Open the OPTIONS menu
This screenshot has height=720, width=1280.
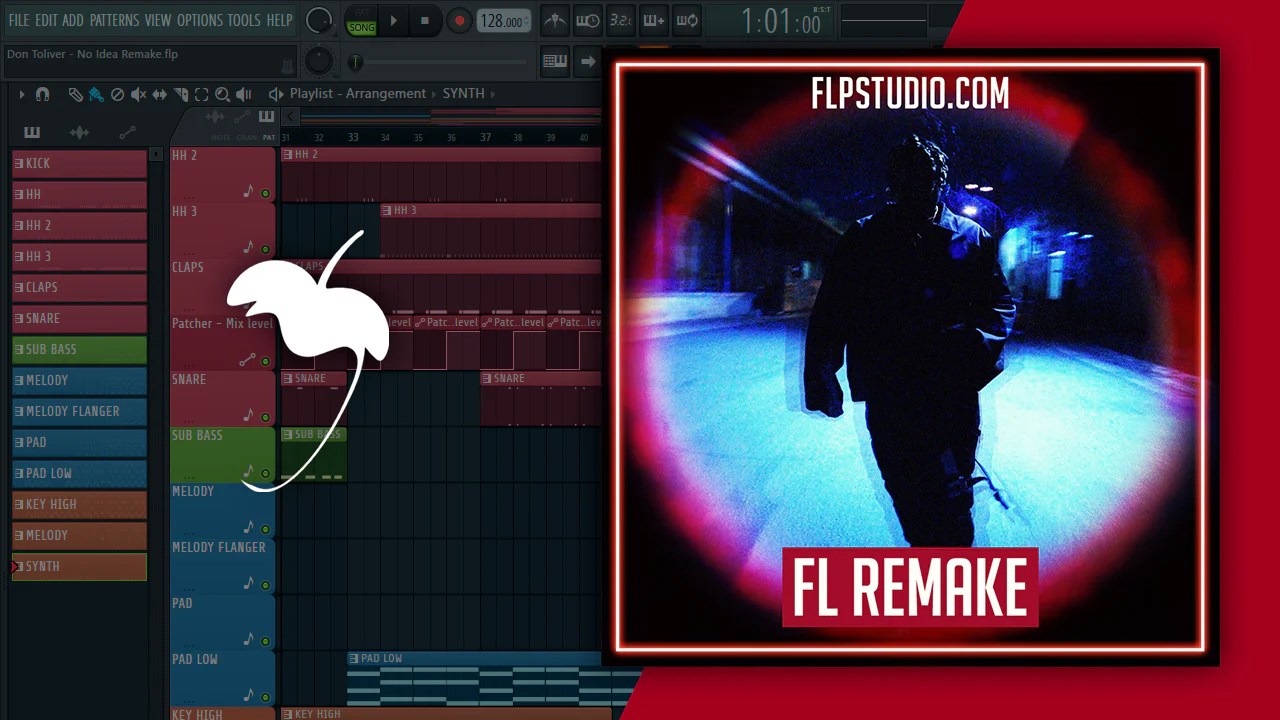200,20
